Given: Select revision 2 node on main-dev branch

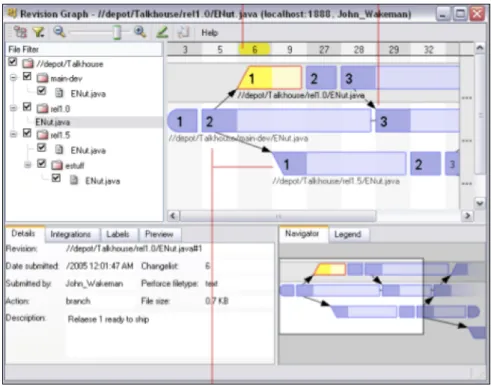Looking at the screenshot, I should coord(286,121).
